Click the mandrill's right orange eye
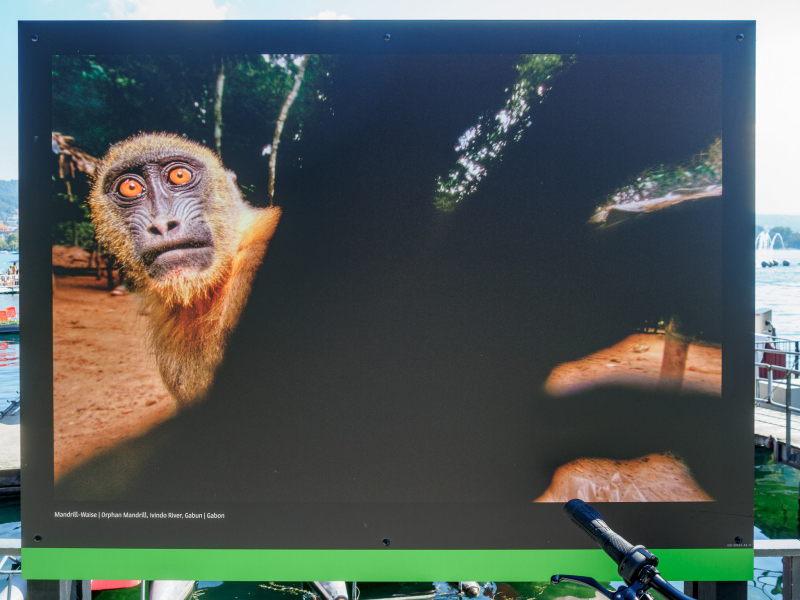 point(179,176)
